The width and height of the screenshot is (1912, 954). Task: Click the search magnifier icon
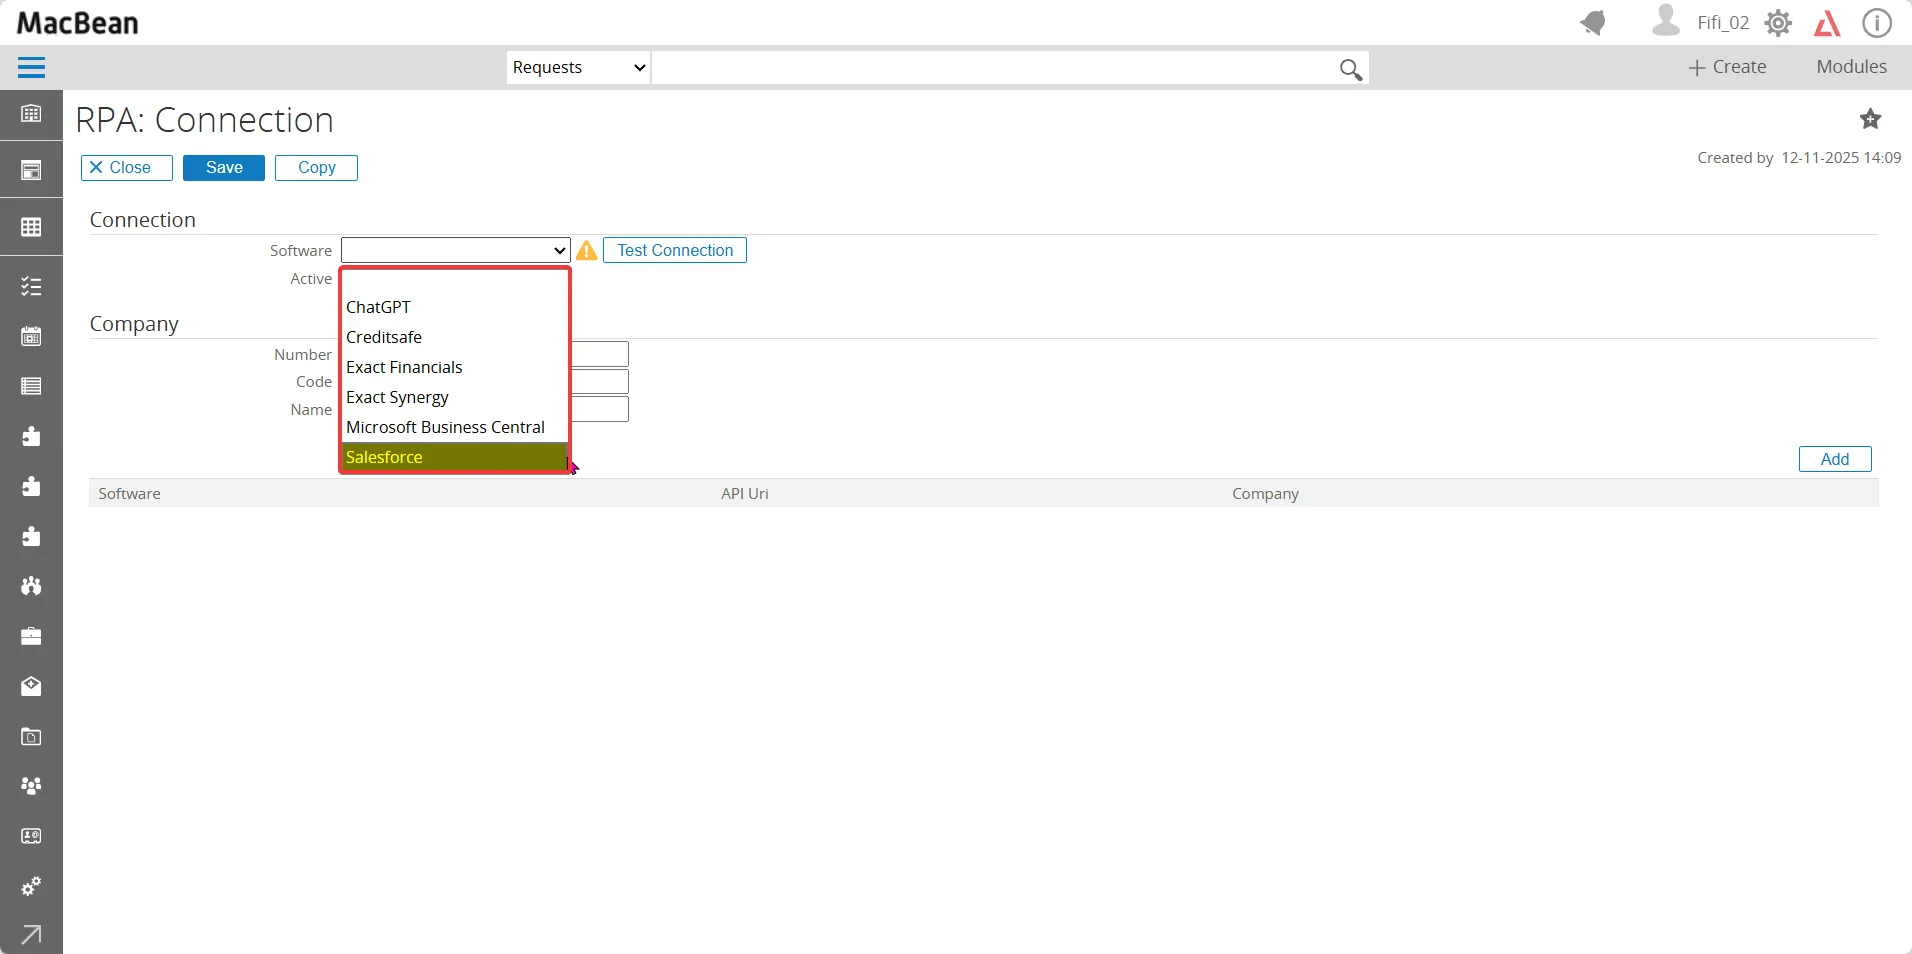(x=1350, y=69)
